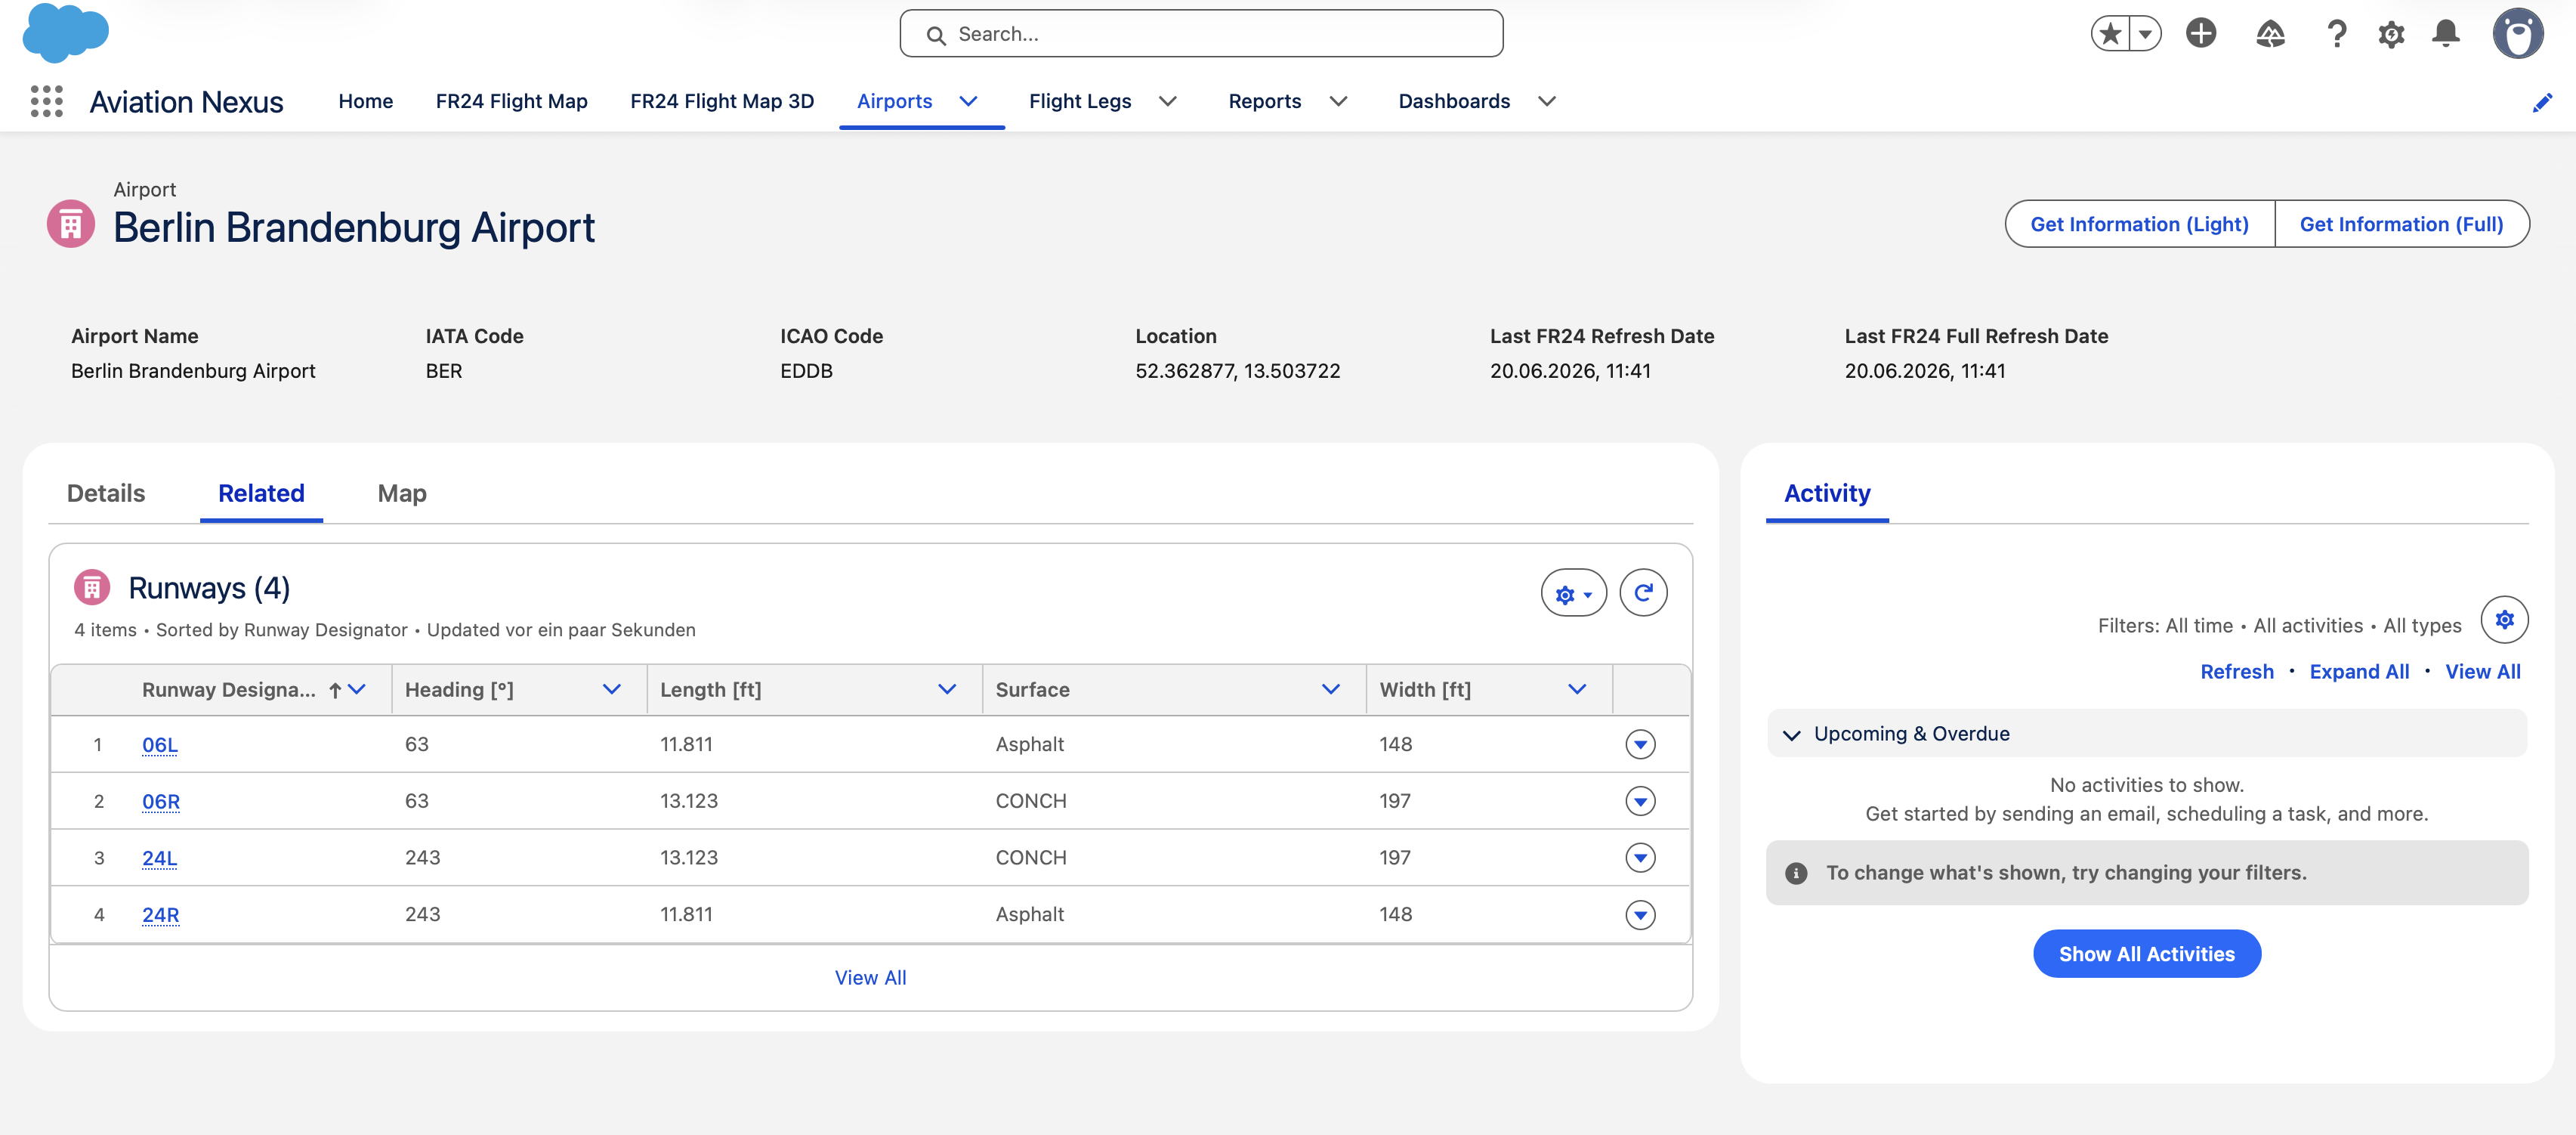Image resolution: width=2576 pixels, height=1135 pixels.
Task: Open the FR24 Flight Map tab
Action: pos(511,101)
